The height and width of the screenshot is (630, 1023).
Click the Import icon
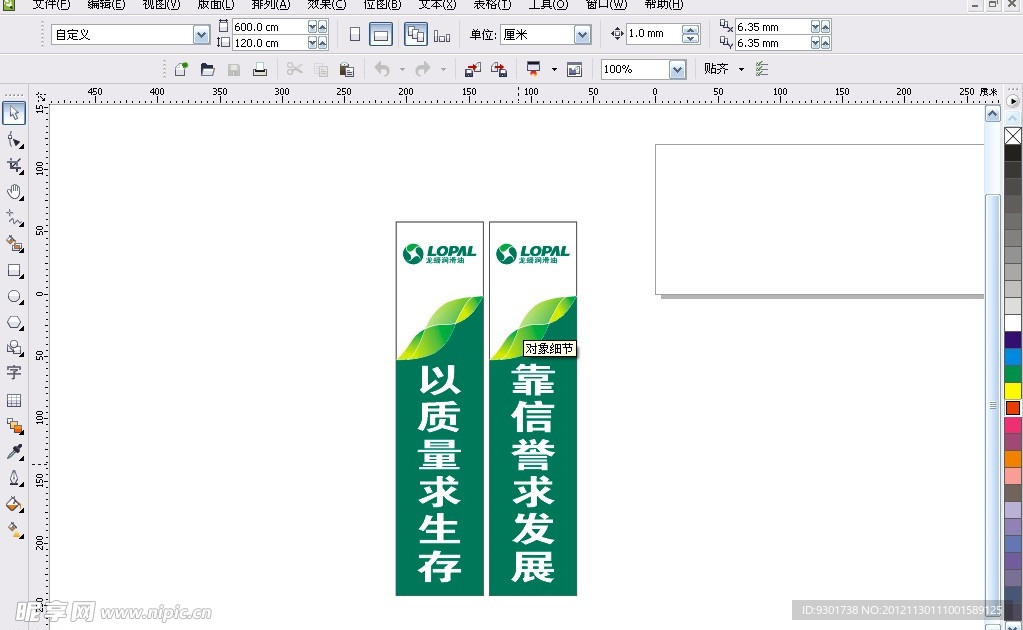coord(472,69)
